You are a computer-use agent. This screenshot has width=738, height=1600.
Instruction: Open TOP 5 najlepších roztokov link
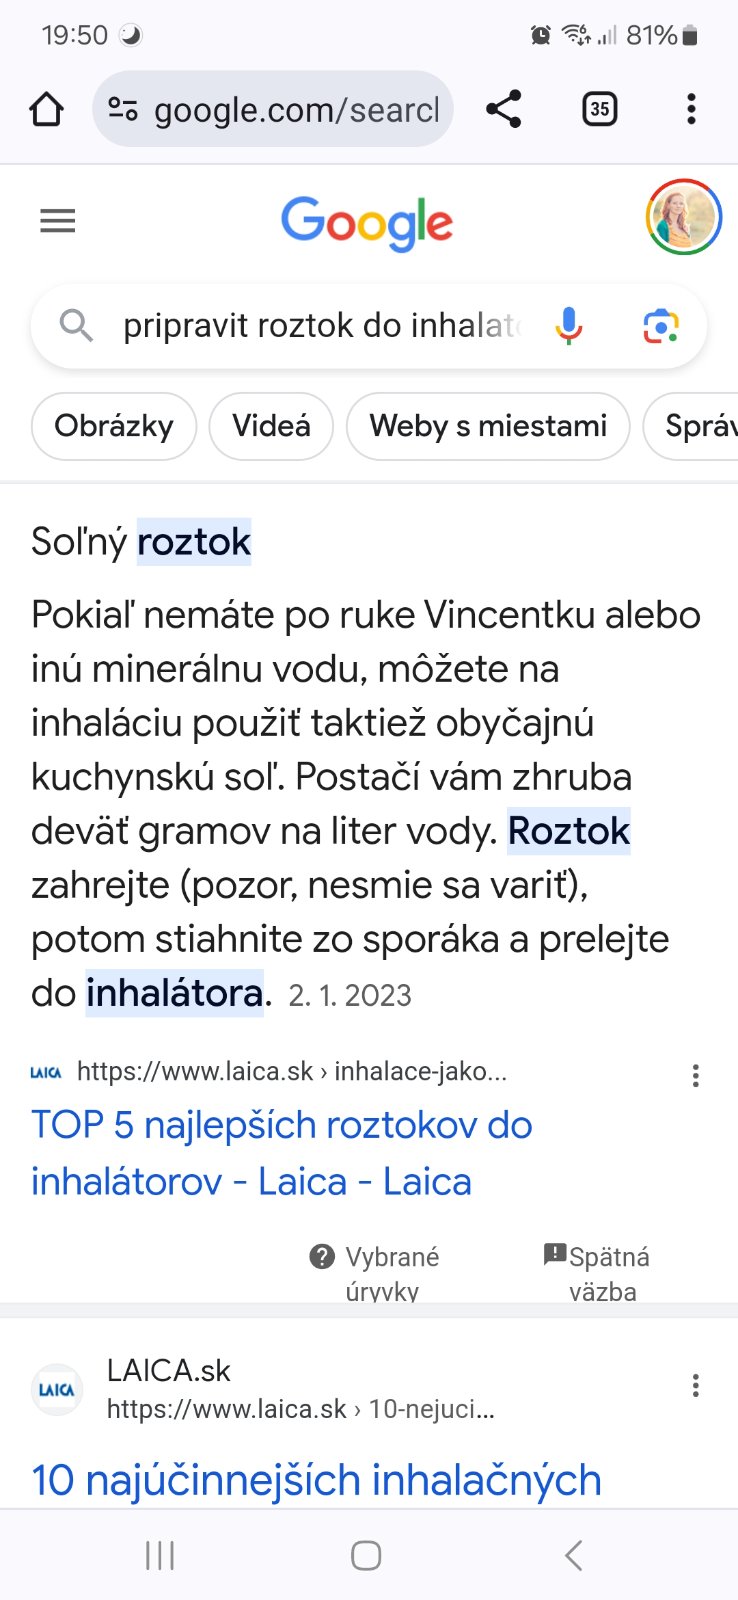point(281,1153)
